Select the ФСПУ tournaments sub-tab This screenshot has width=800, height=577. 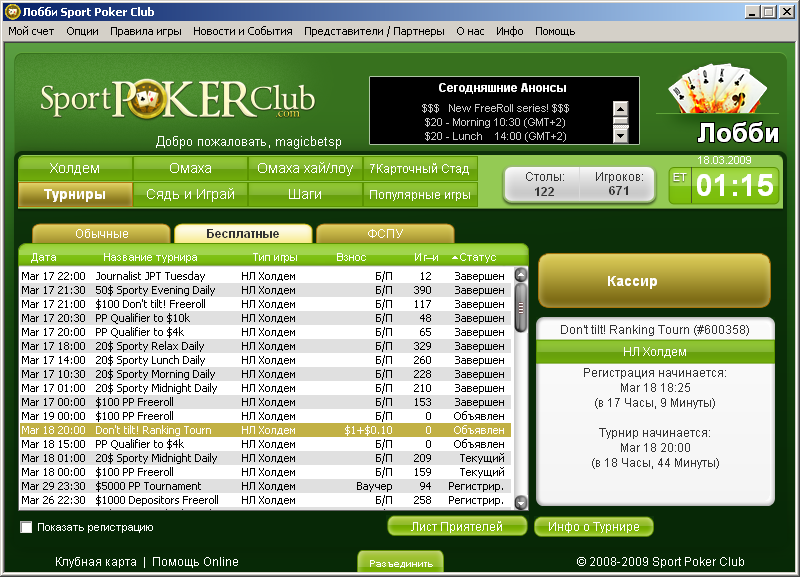pyautogui.click(x=385, y=234)
